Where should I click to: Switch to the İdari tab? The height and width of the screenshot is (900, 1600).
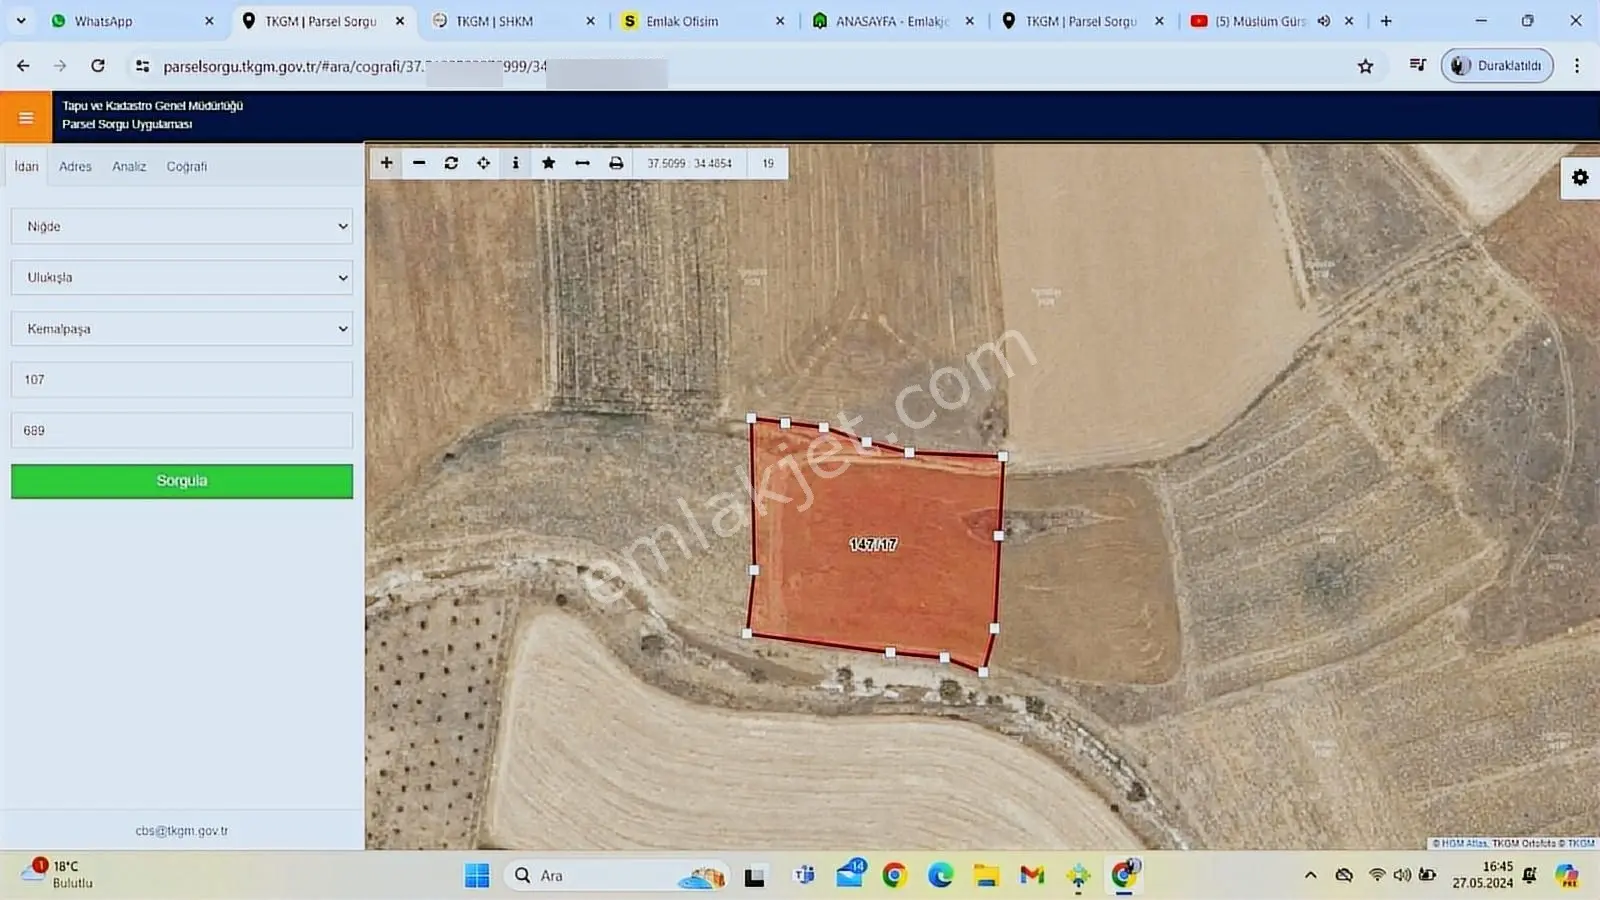point(27,166)
